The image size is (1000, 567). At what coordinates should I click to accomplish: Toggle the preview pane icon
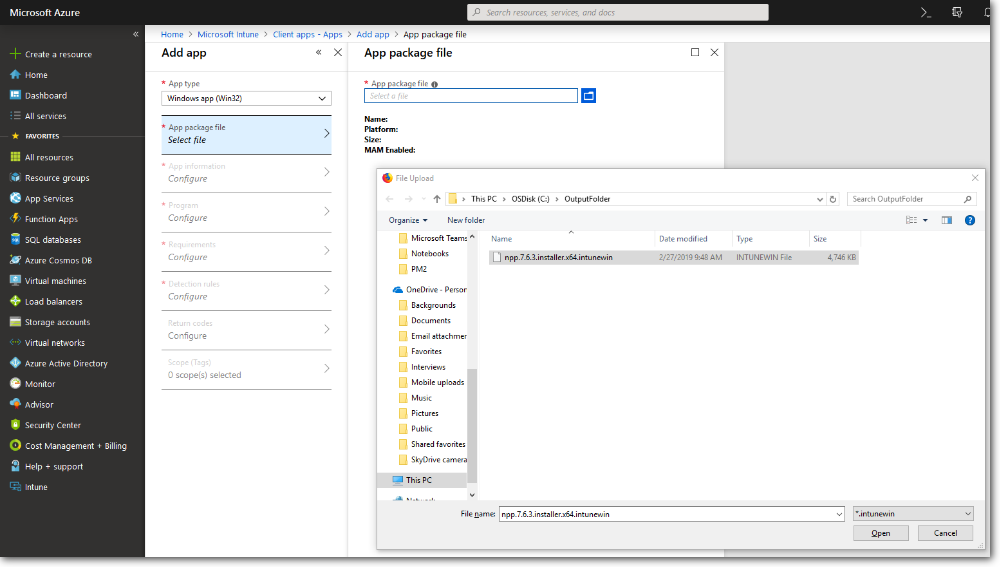tap(946, 220)
